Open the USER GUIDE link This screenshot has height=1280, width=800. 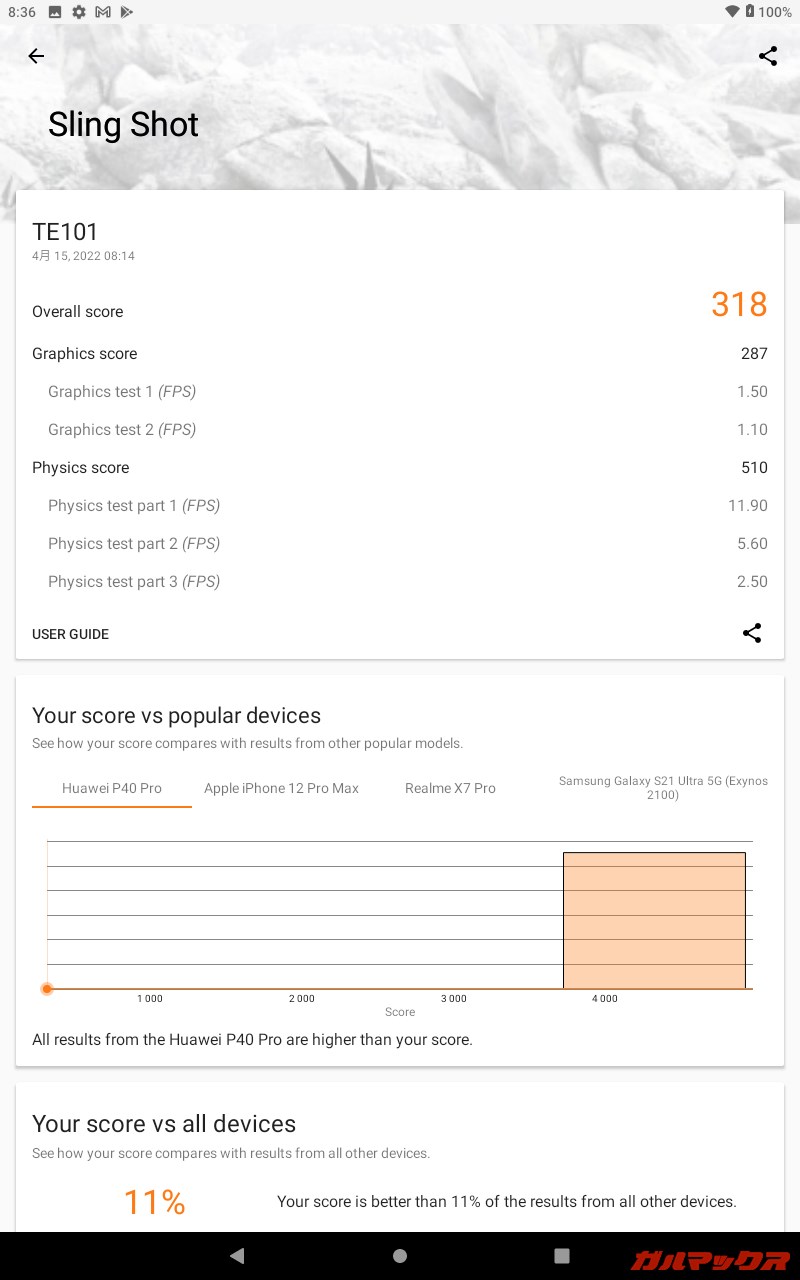[70, 634]
